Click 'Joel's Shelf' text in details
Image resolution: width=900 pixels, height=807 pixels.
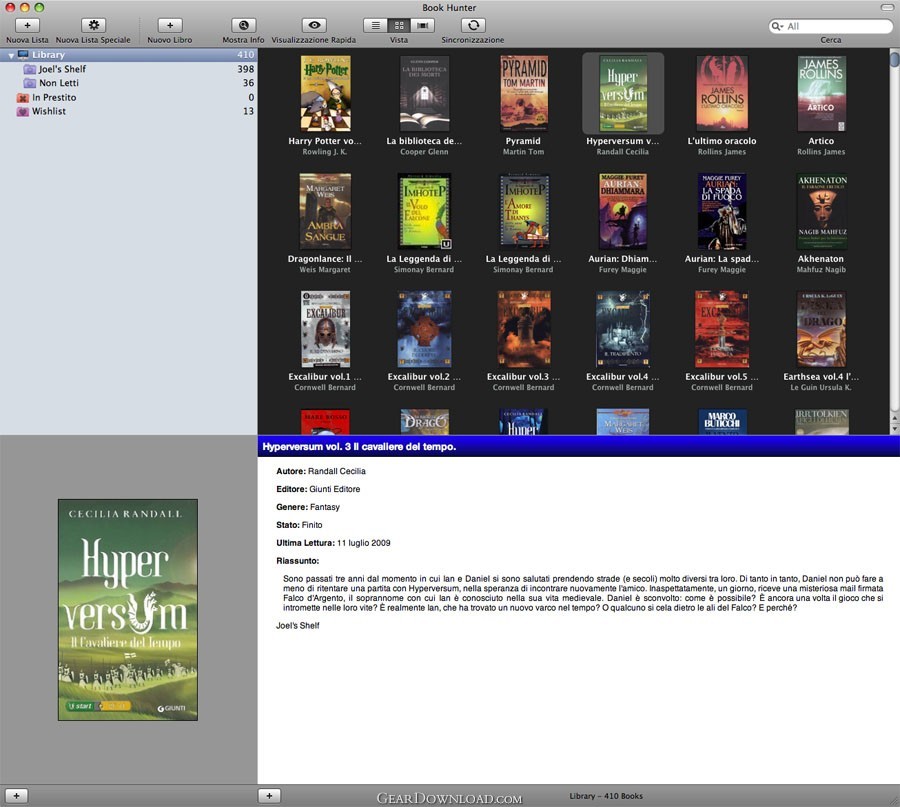click(x=297, y=626)
